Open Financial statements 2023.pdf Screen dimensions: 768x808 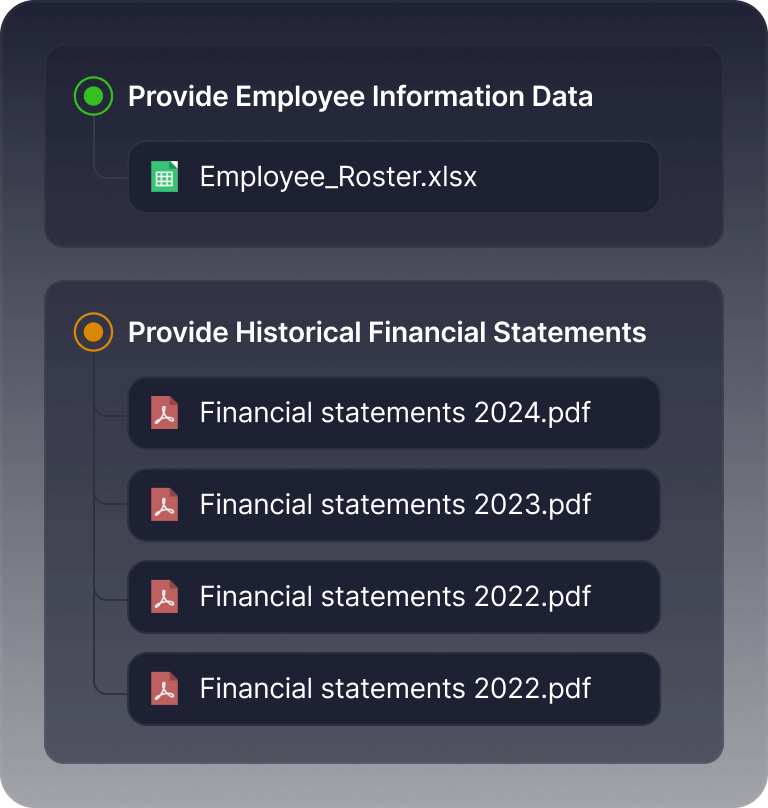tap(395, 505)
